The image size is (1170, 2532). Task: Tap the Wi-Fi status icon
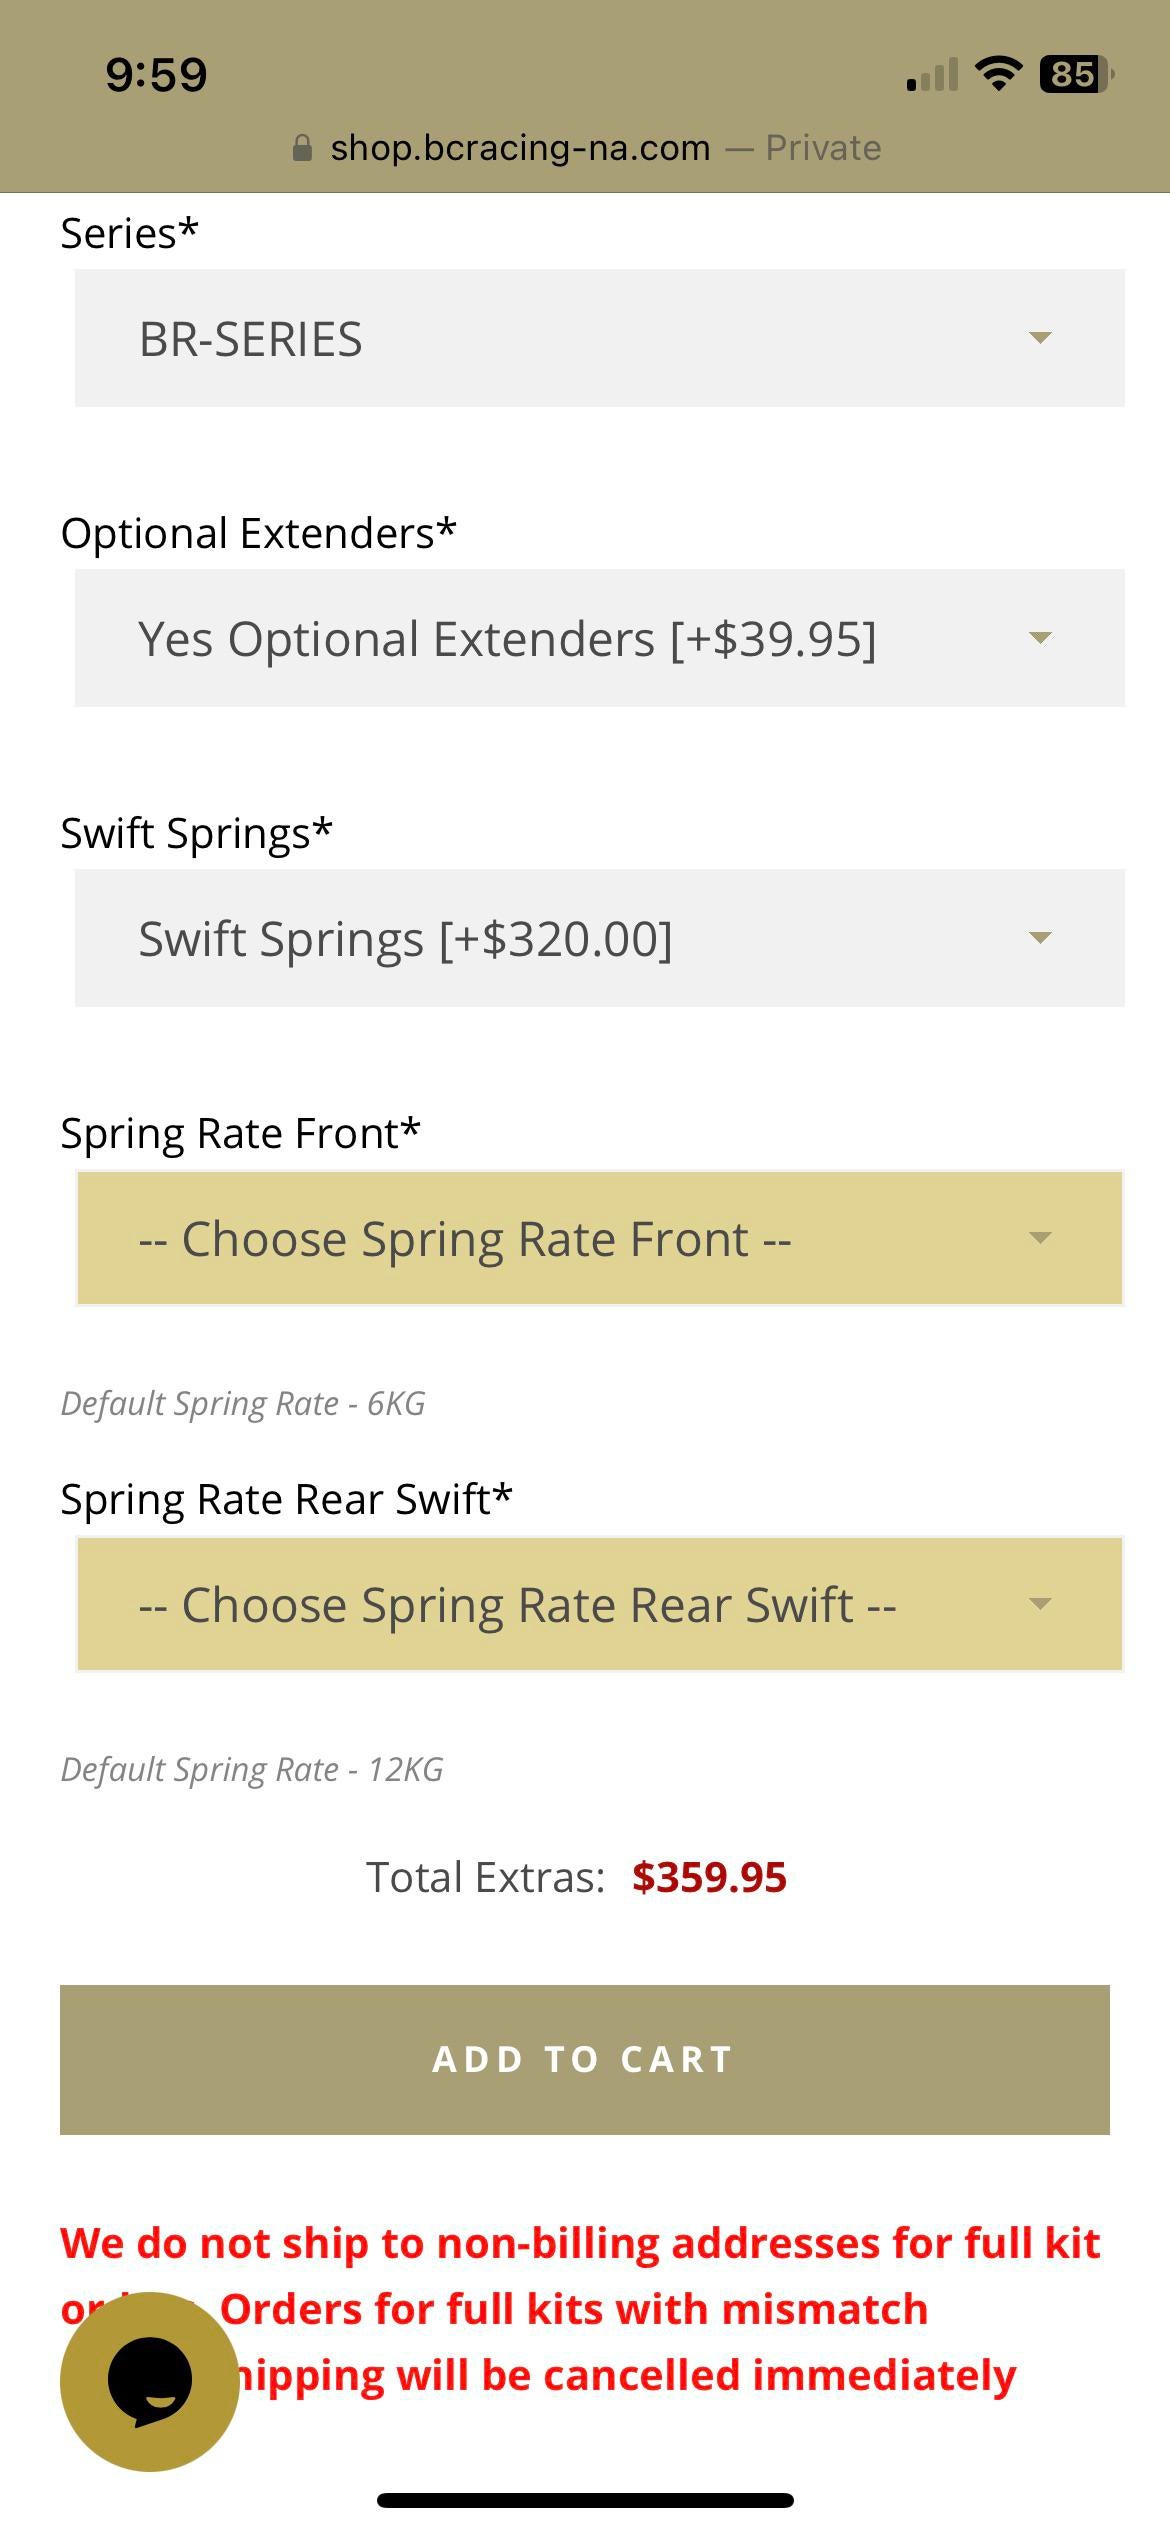pyautogui.click(x=997, y=74)
